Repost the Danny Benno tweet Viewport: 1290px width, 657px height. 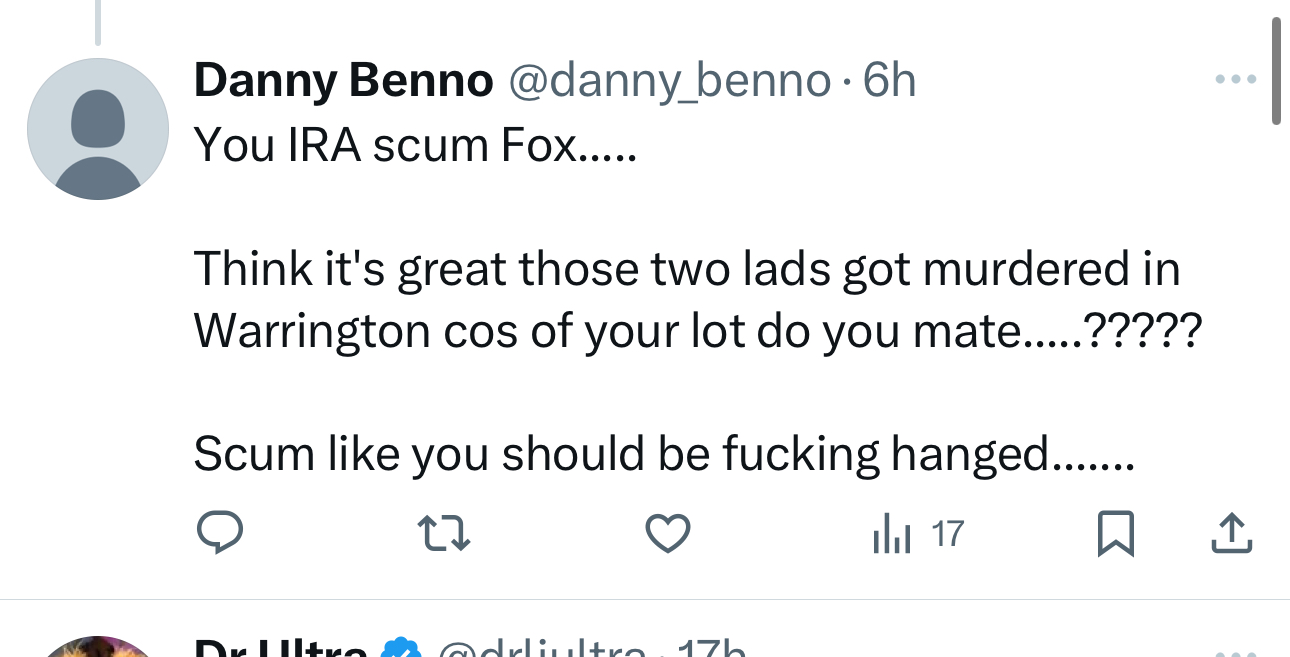[x=443, y=533]
